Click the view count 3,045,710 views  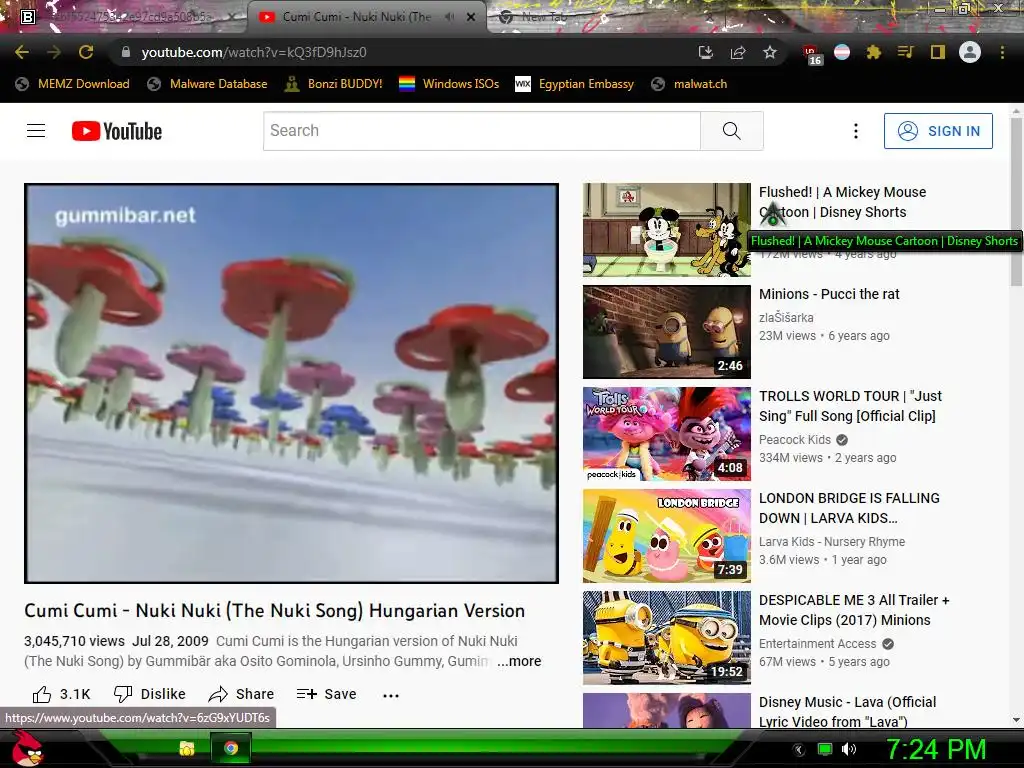click(74, 641)
